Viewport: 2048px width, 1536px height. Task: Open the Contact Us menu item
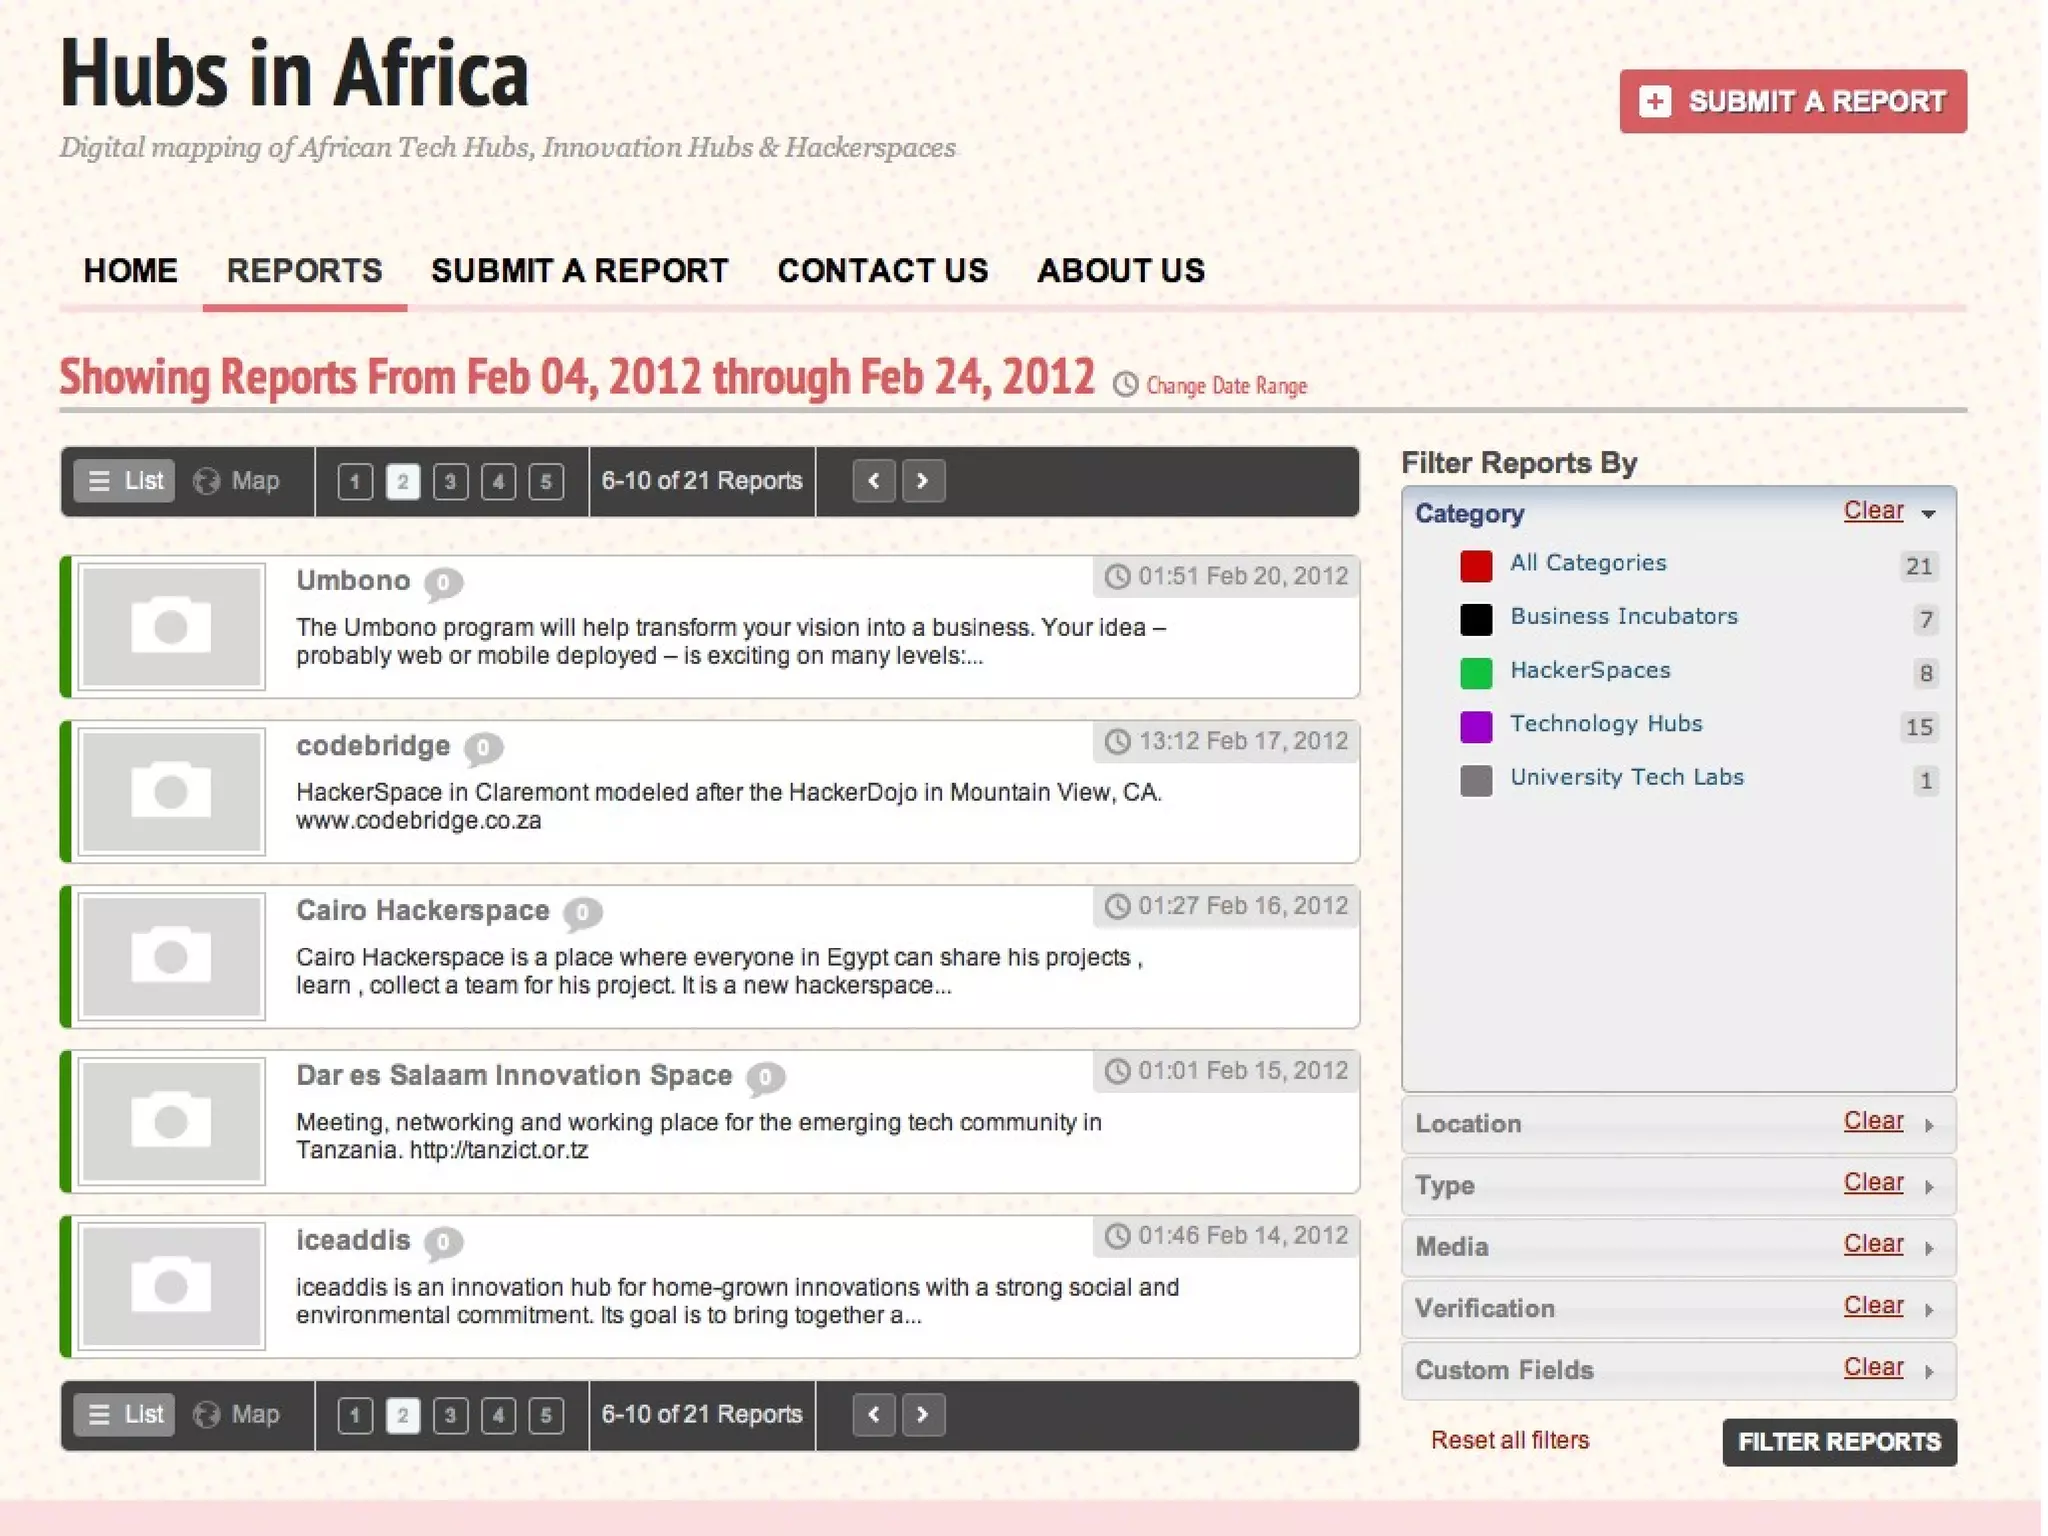click(882, 271)
